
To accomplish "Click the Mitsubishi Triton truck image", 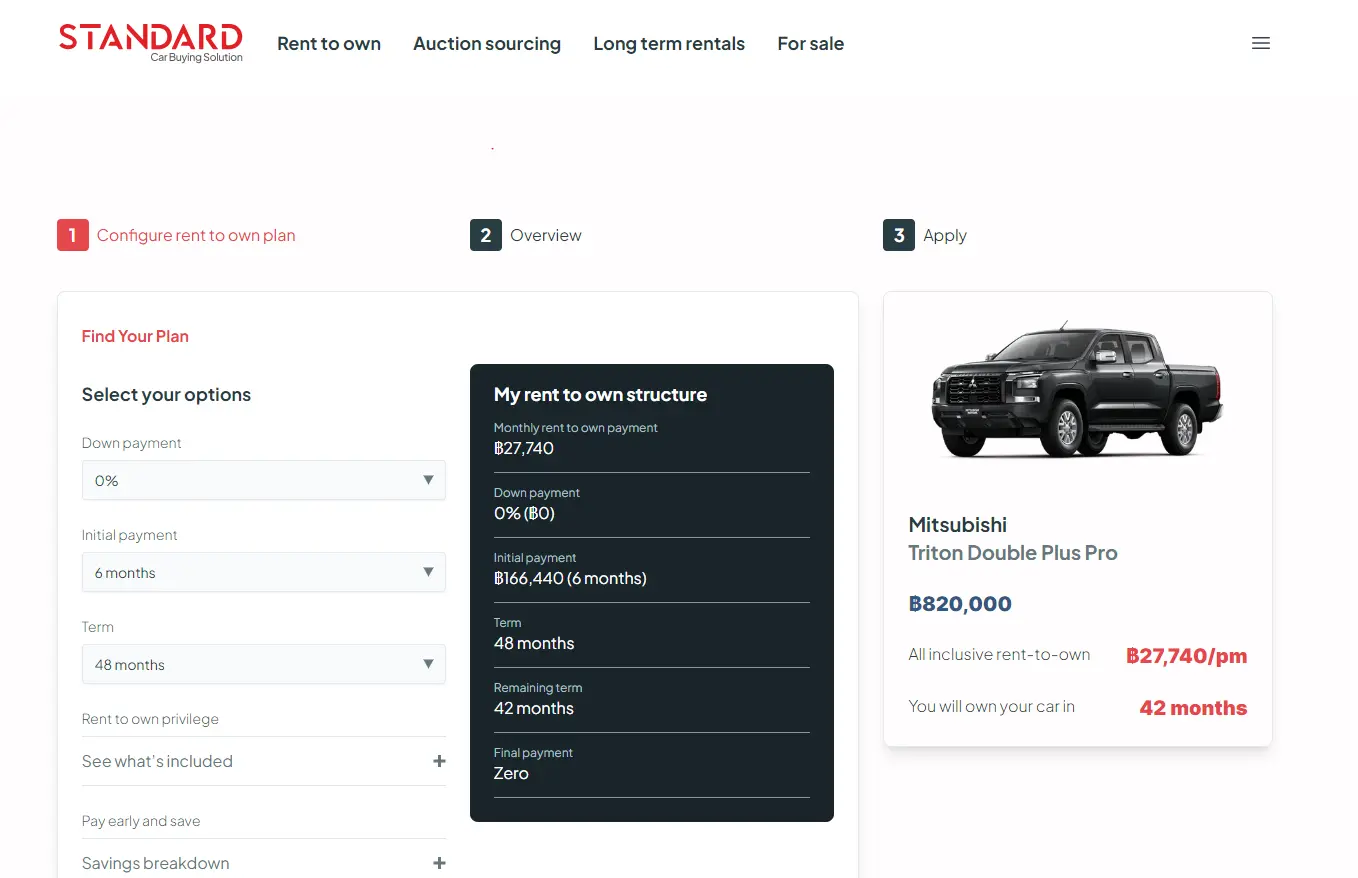I will click(1077, 390).
